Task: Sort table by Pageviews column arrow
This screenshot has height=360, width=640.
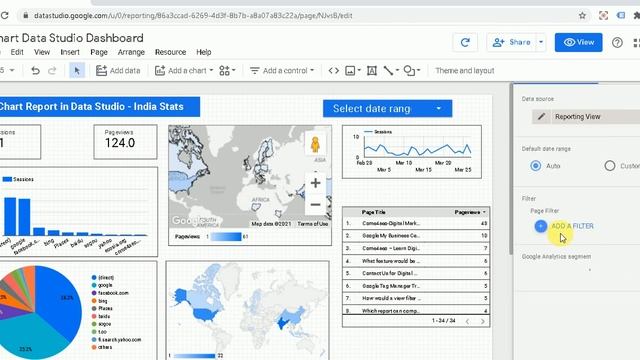Action: (x=484, y=212)
